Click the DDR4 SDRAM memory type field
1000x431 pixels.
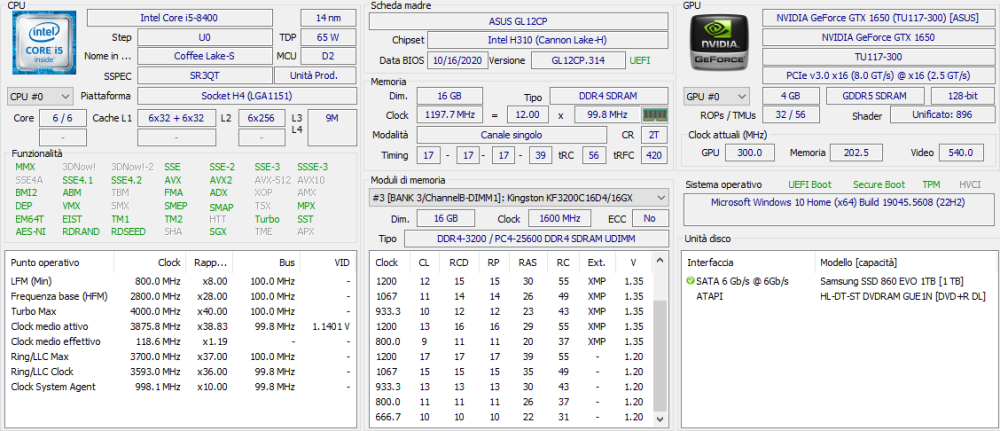pos(609,96)
